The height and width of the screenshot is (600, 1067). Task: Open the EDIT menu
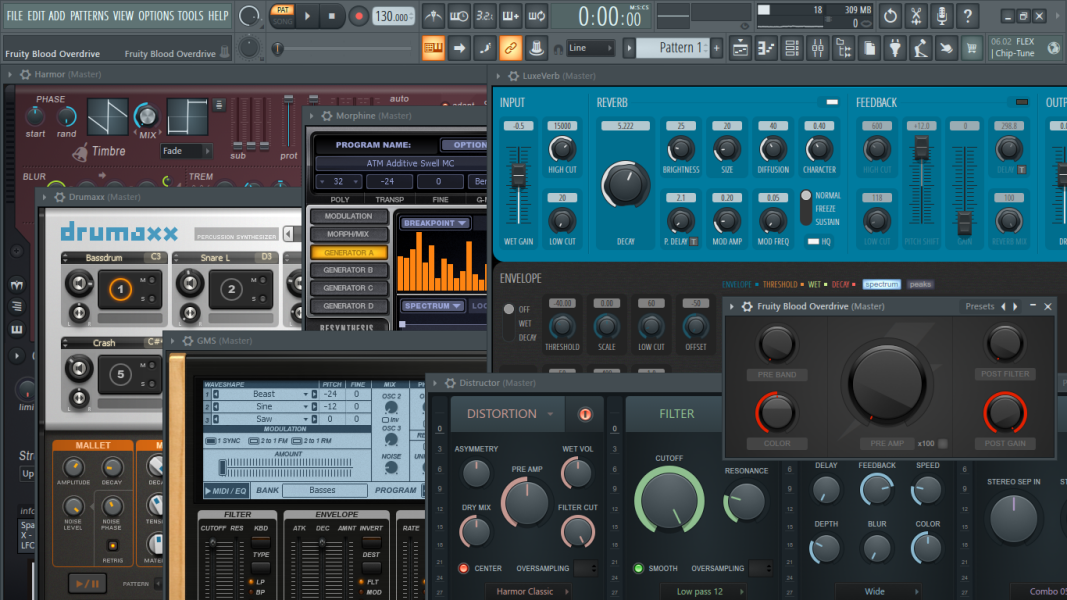point(36,16)
